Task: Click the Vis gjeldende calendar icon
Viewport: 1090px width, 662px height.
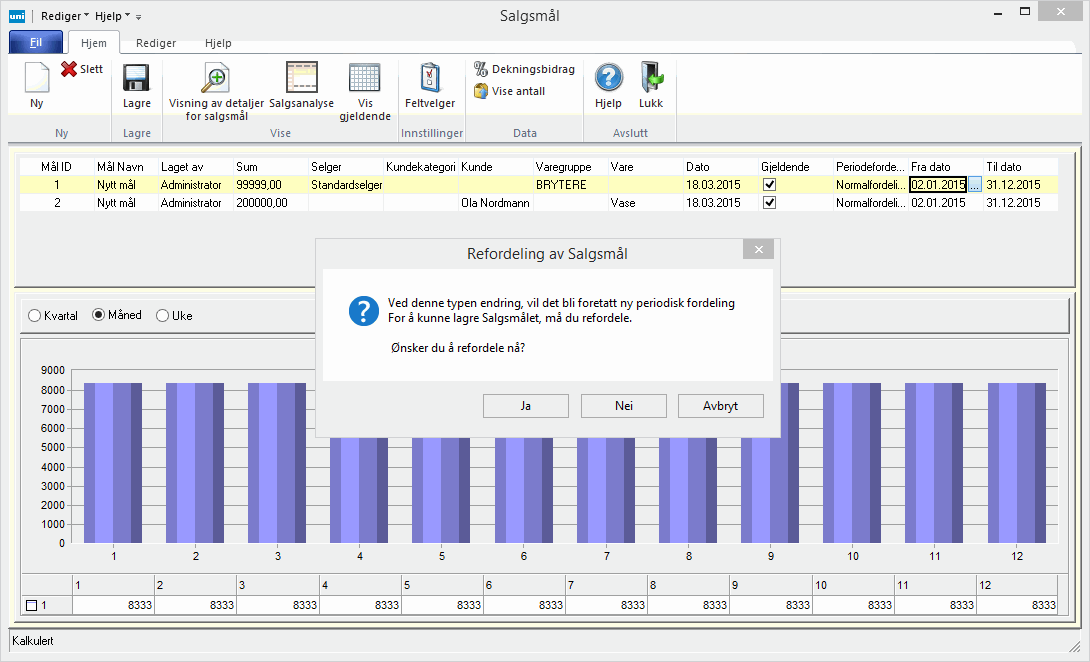Action: pyautogui.click(x=364, y=79)
